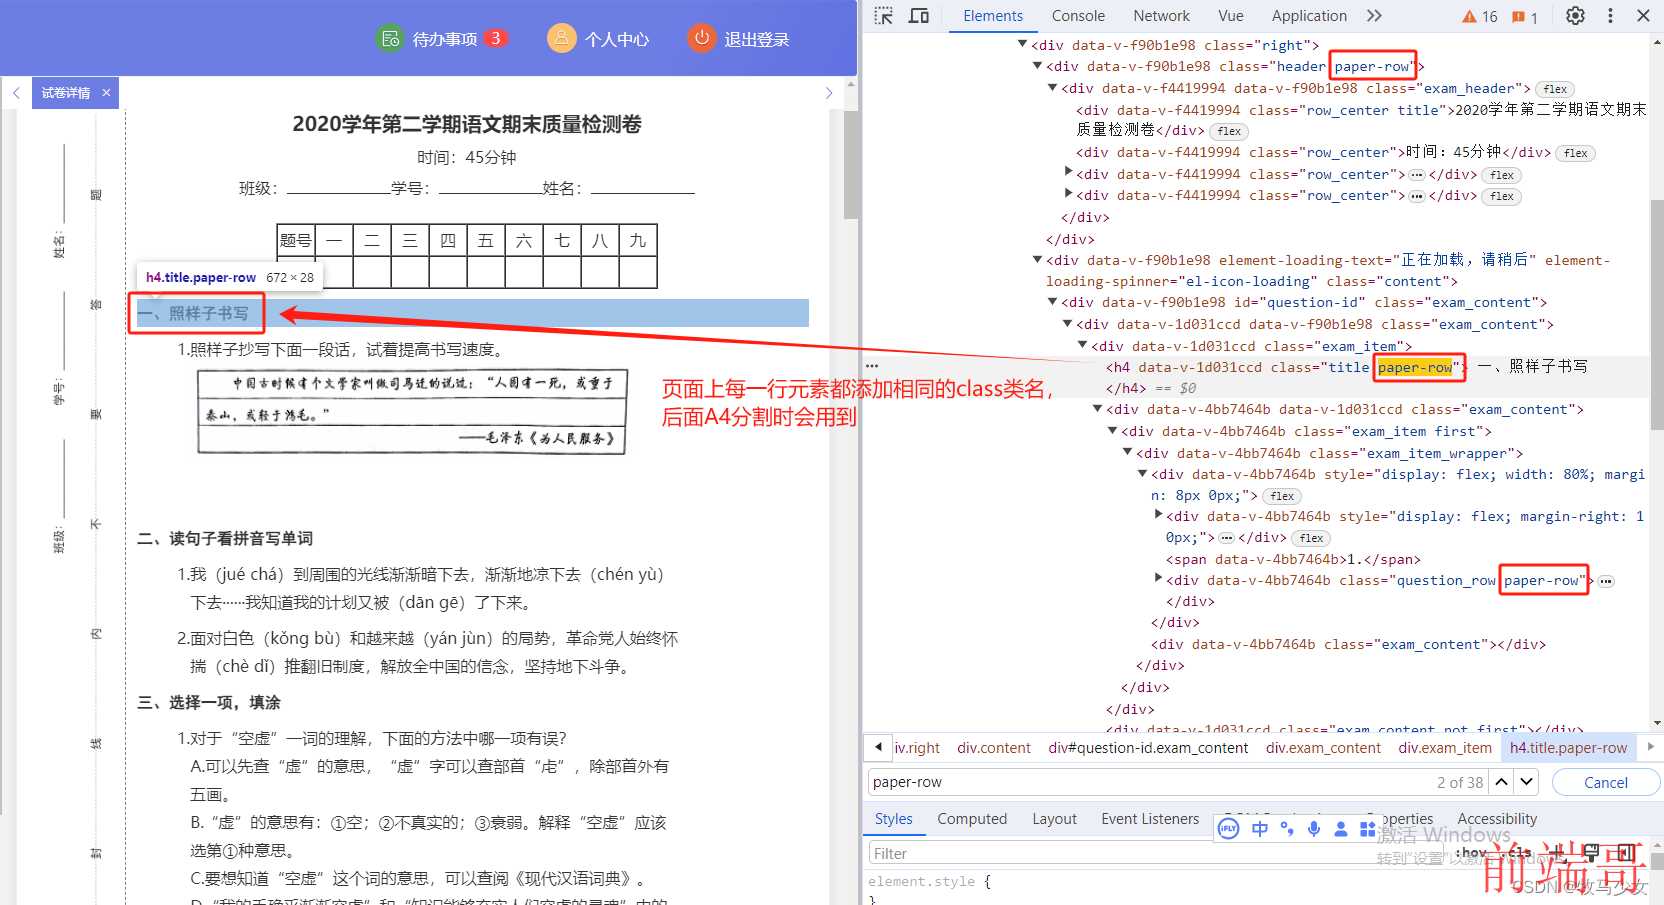The width and height of the screenshot is (1664, 905).
Task: Open the iFLY user account icon
Action: coord(1341,829)
